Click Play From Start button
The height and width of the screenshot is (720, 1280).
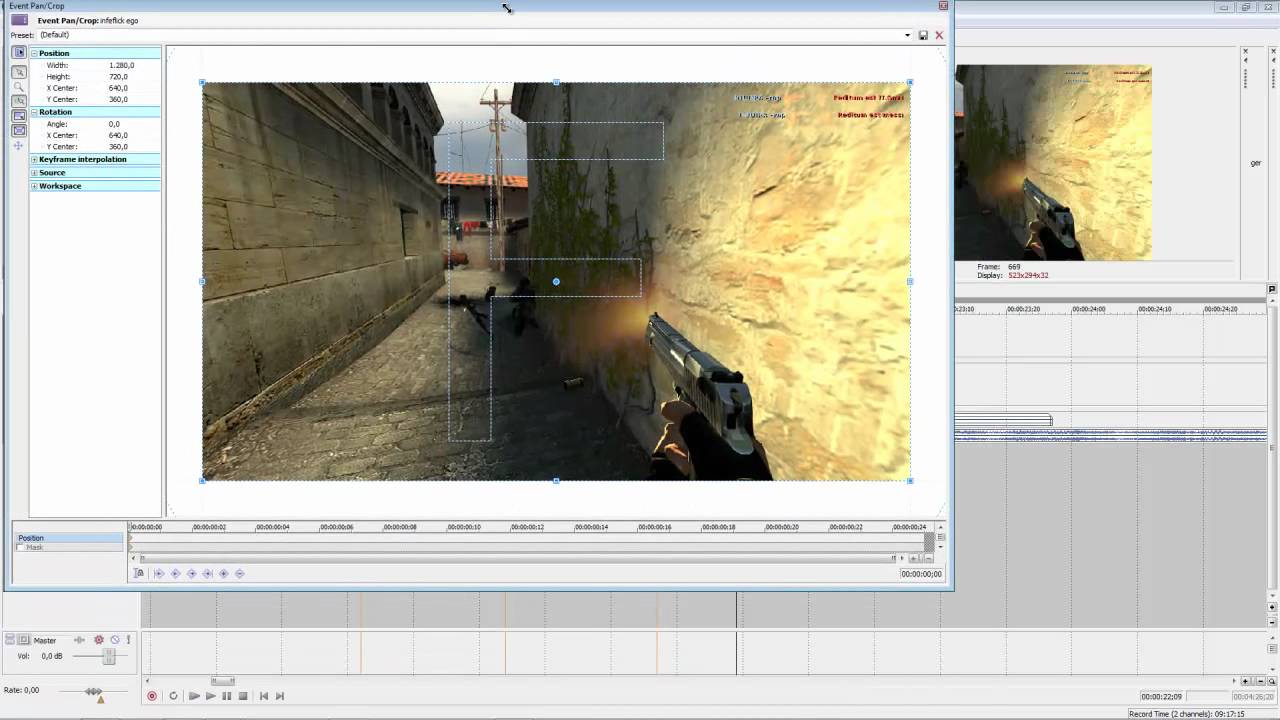pyautogui.click(x=194, y=696)
